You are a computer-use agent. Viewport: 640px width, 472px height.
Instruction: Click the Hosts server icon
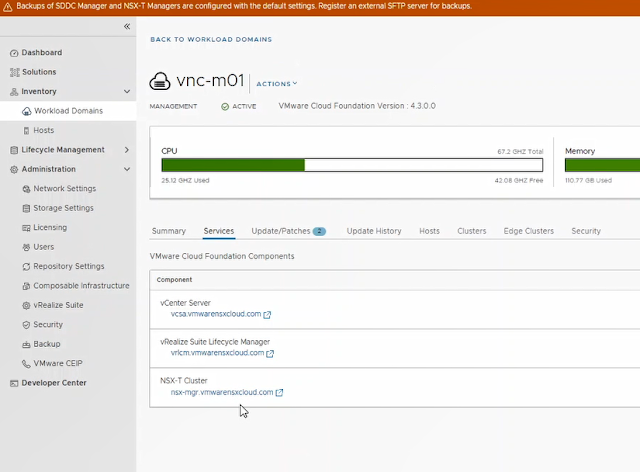click(x=27, y=131)
